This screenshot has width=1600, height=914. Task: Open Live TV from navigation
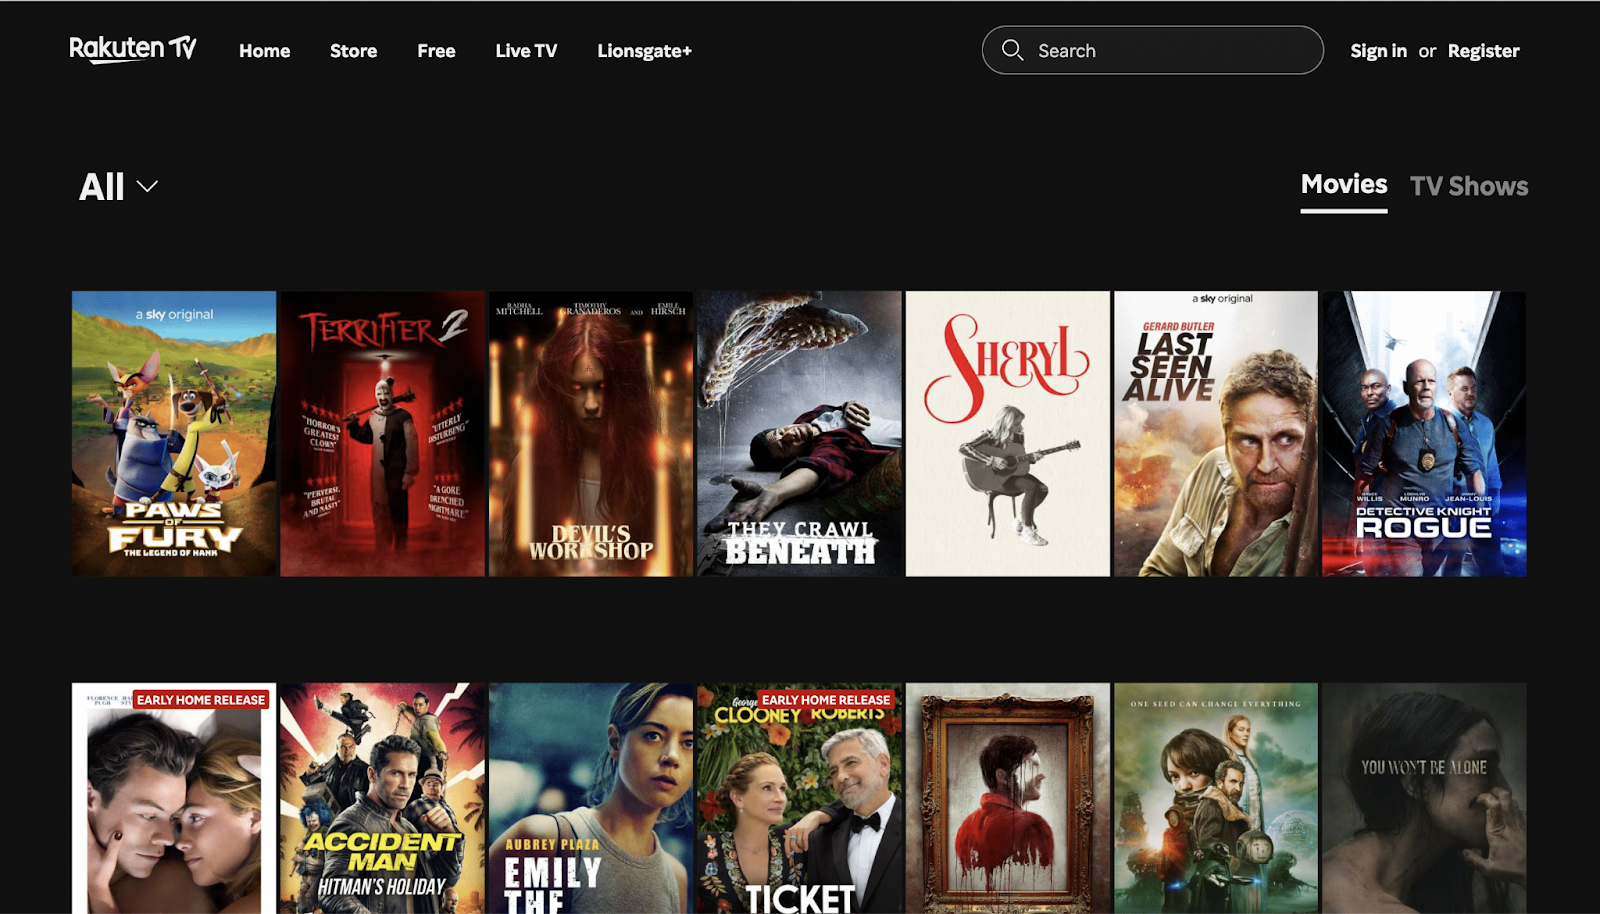pos(526,51)
